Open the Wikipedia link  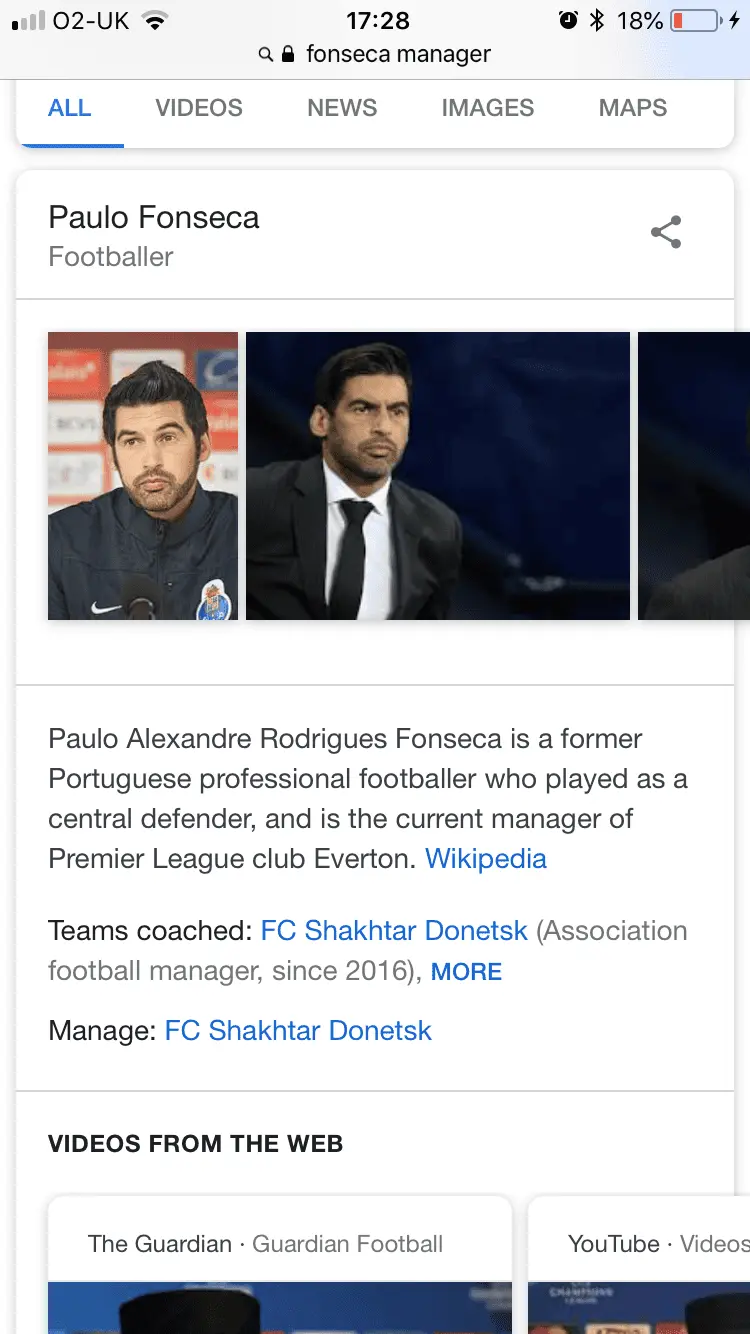486,859
